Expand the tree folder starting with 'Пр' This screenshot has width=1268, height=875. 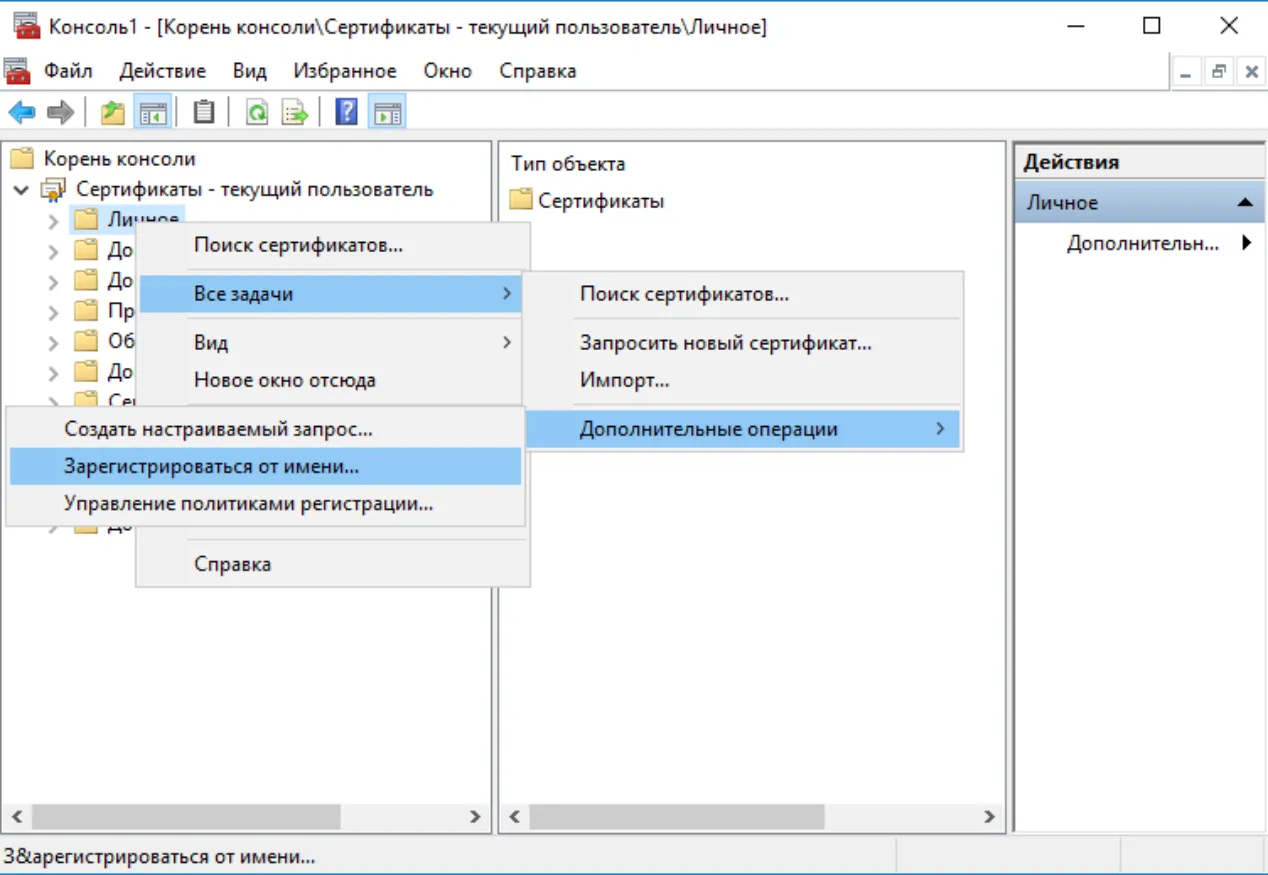[x=53, y=312]
